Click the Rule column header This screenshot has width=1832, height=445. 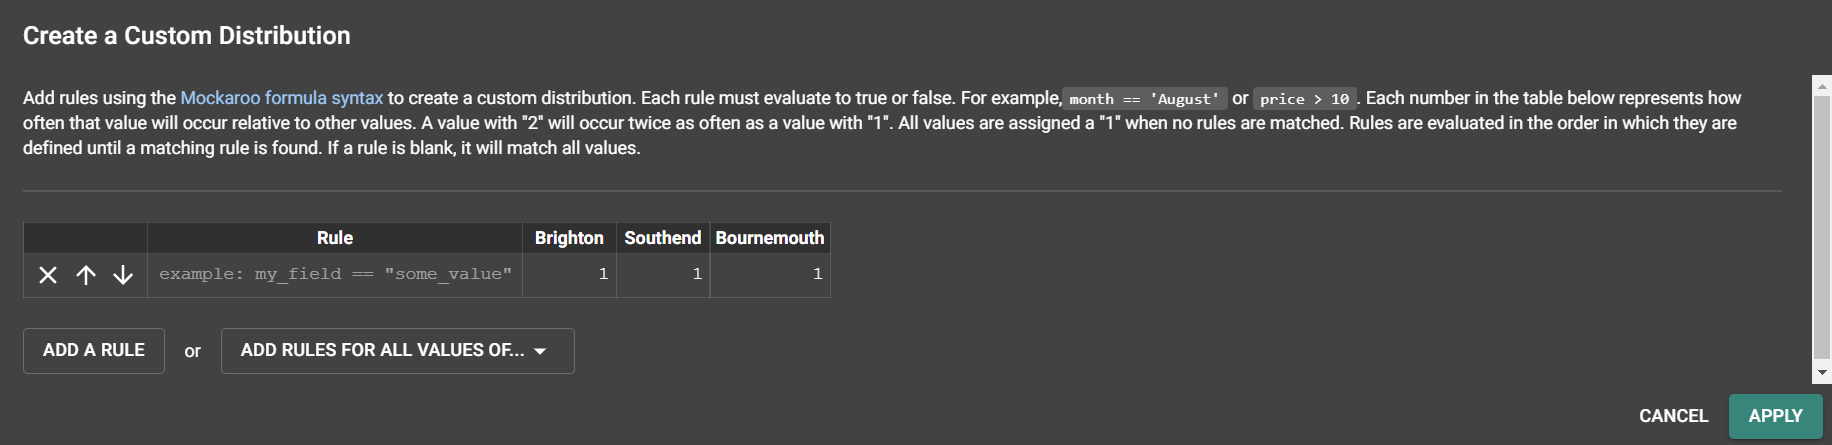click(335, 238)
